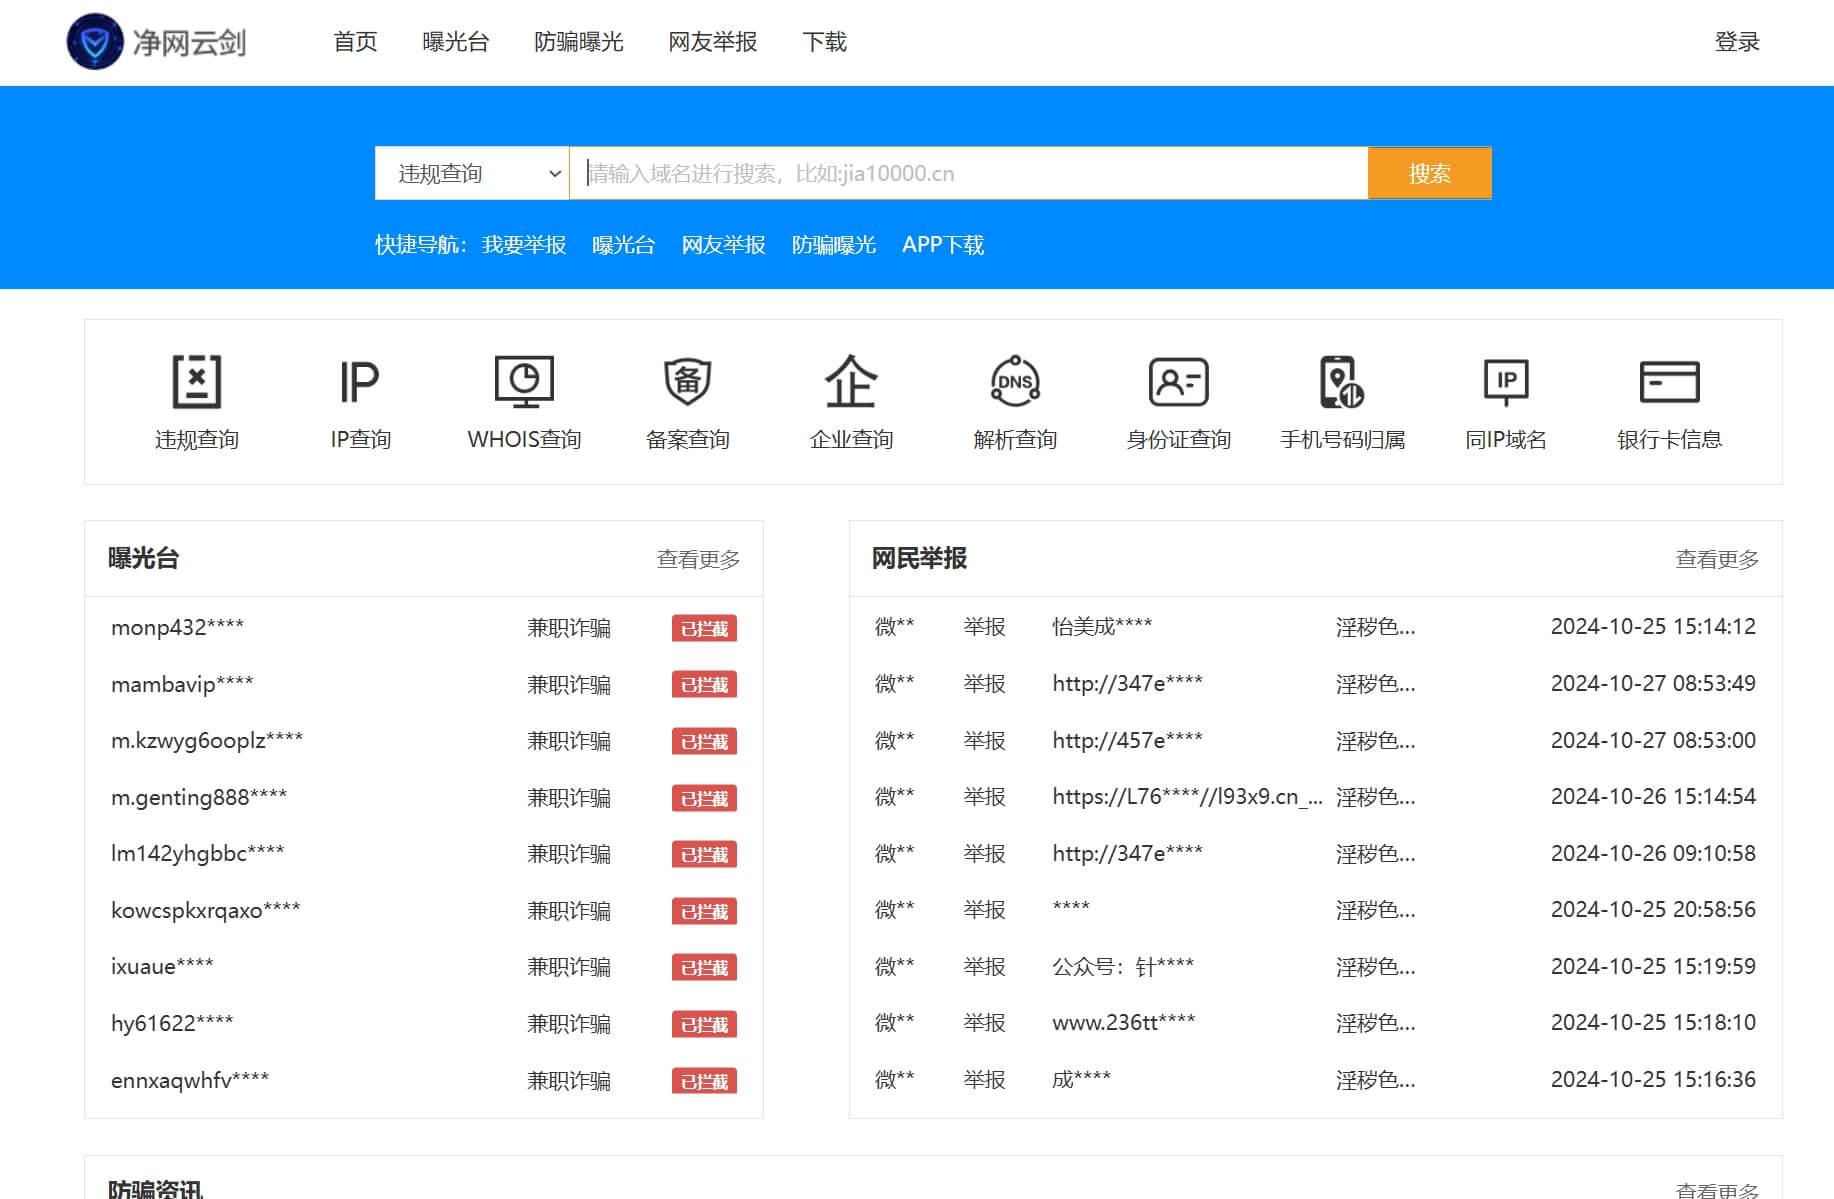Select the kowcspkxrqaxo**** exposure entry
This screenshot has height=1199, width=1834.
205,910
